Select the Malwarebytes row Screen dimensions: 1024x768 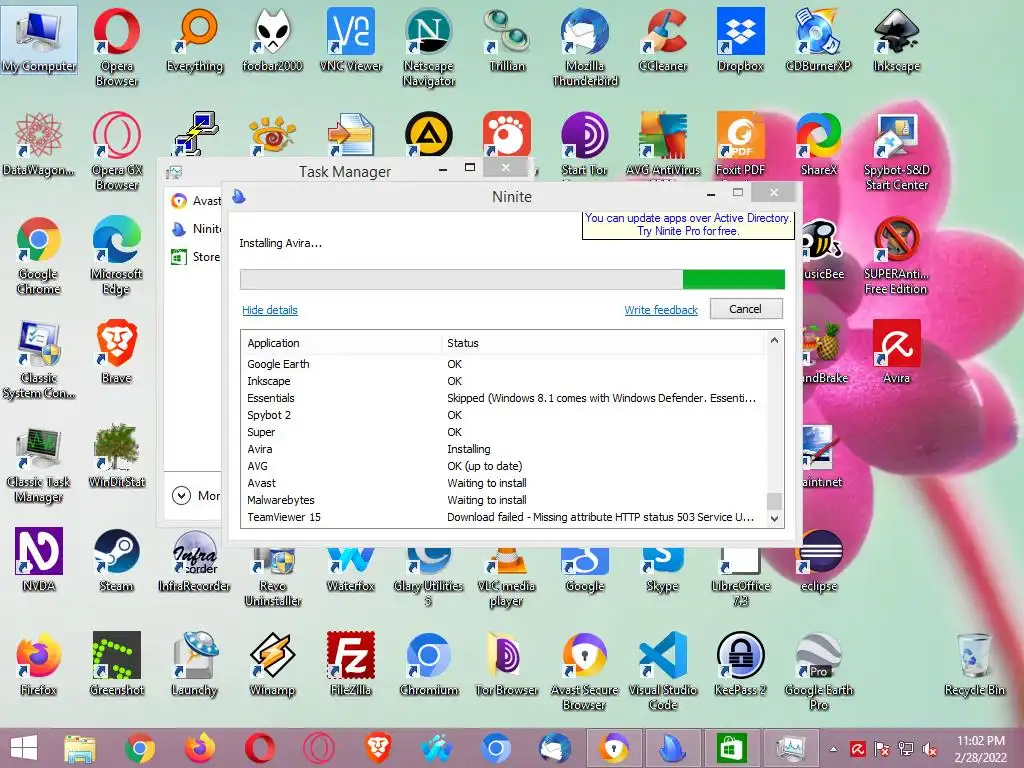[504, 500]
